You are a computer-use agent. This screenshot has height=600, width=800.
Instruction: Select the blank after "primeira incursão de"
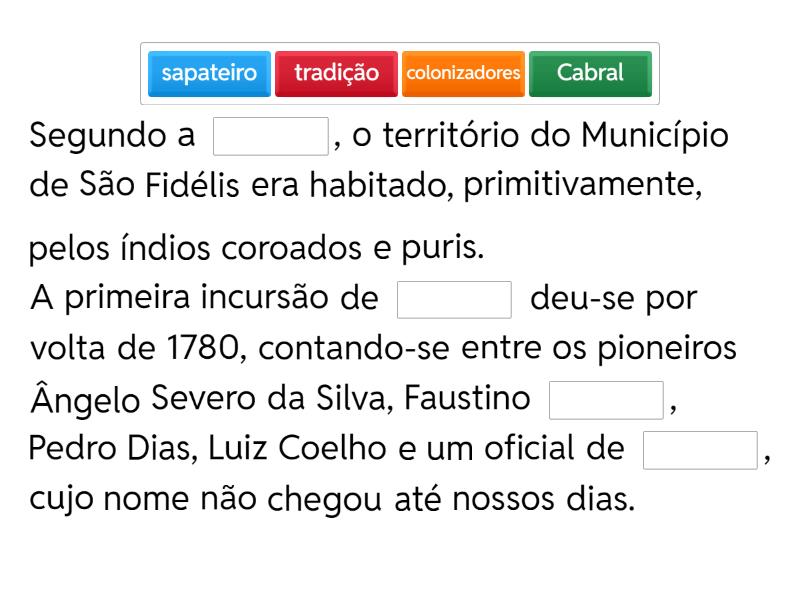click(454, 299)
